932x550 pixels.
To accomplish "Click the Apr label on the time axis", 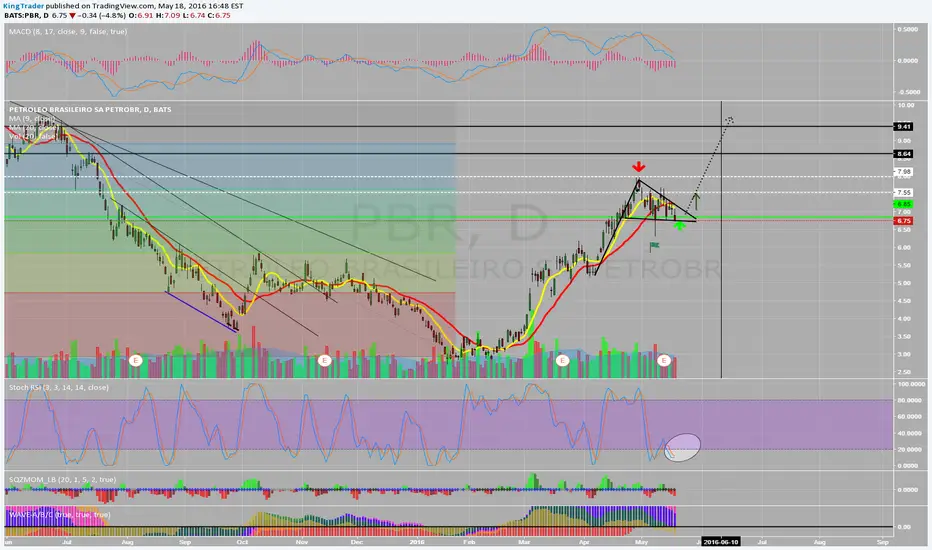I will 584,542.
